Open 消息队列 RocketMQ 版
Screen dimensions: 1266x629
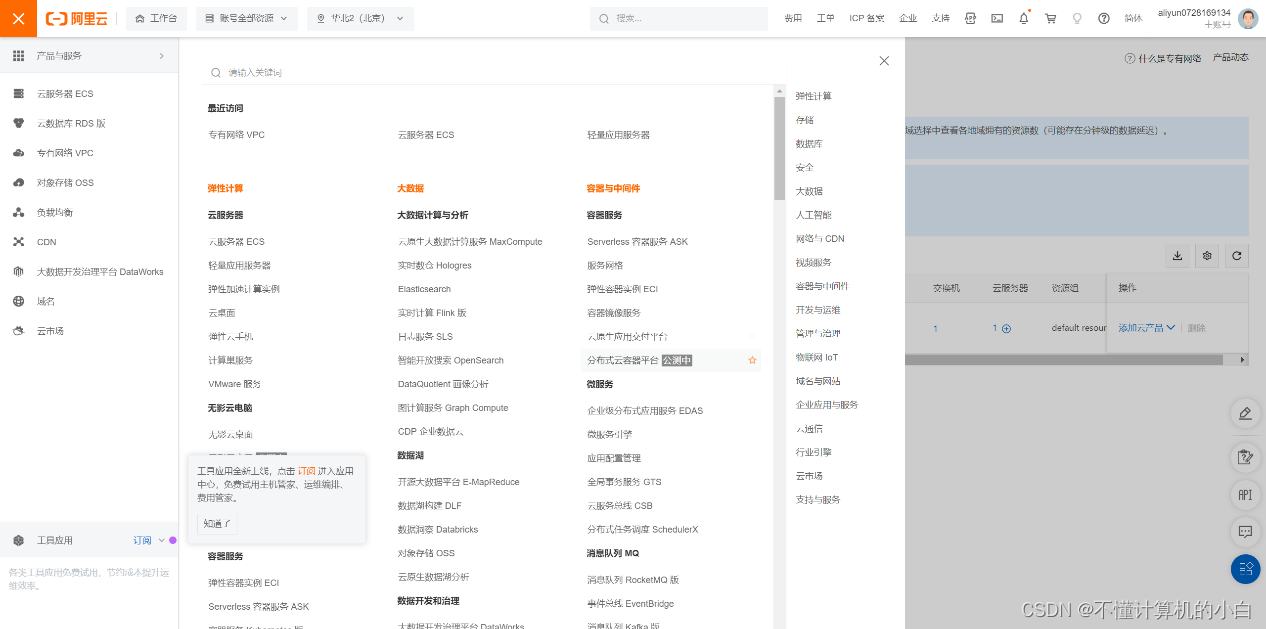[633, 580]
